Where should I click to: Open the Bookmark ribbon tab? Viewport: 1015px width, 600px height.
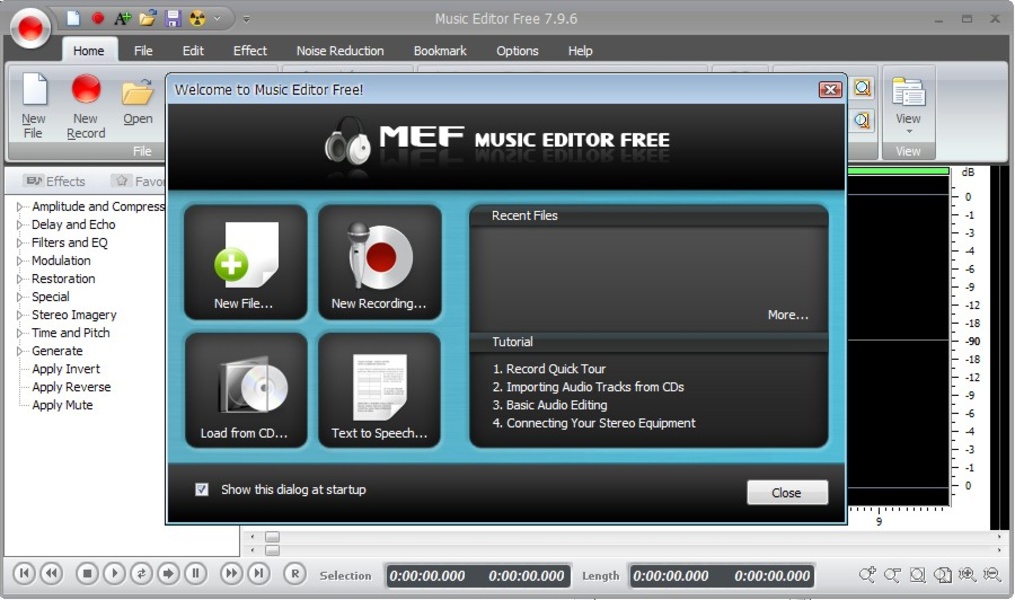tap(440, 50)
